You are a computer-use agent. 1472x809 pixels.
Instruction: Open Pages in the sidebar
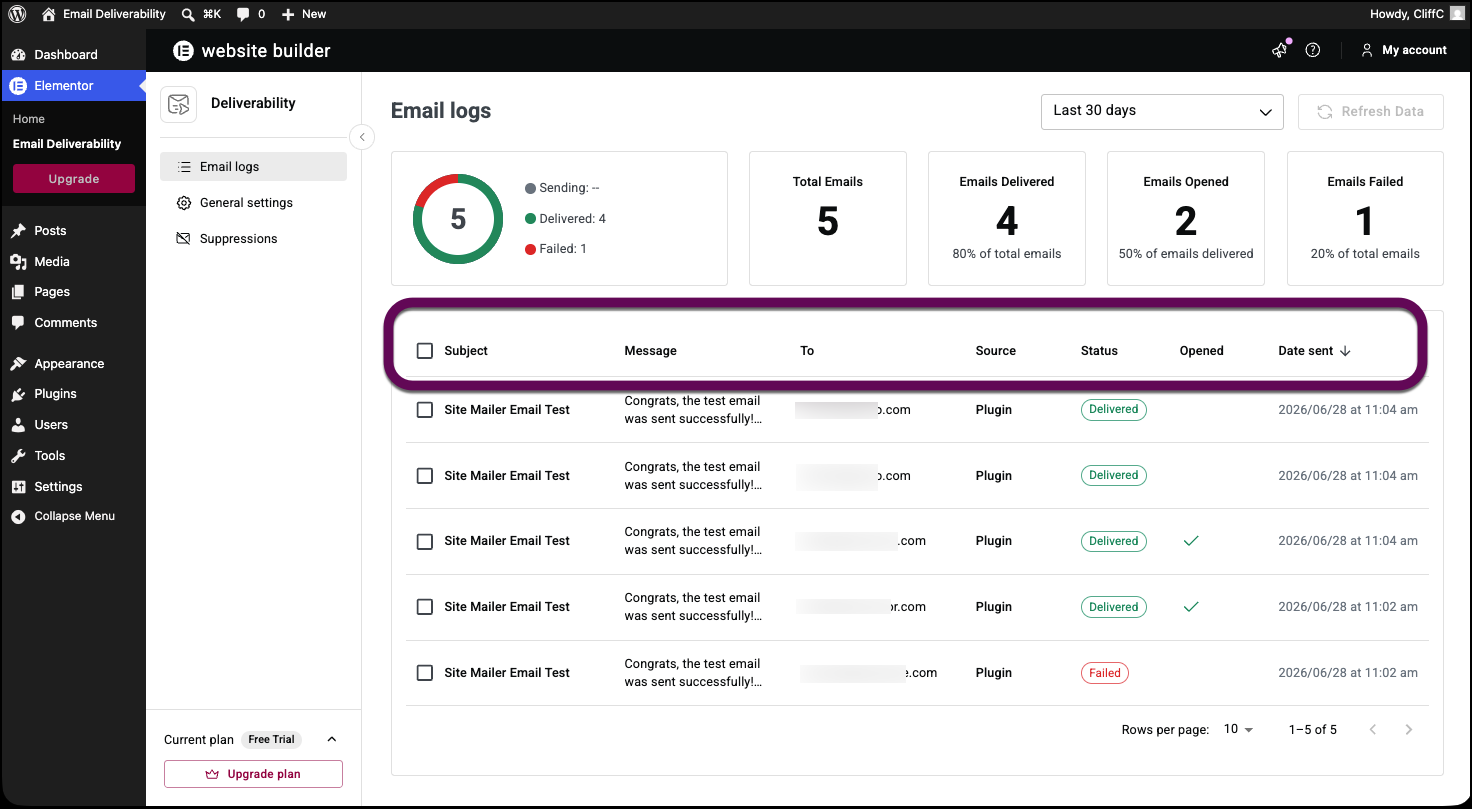pyautogui.click(x=73, y=292)
